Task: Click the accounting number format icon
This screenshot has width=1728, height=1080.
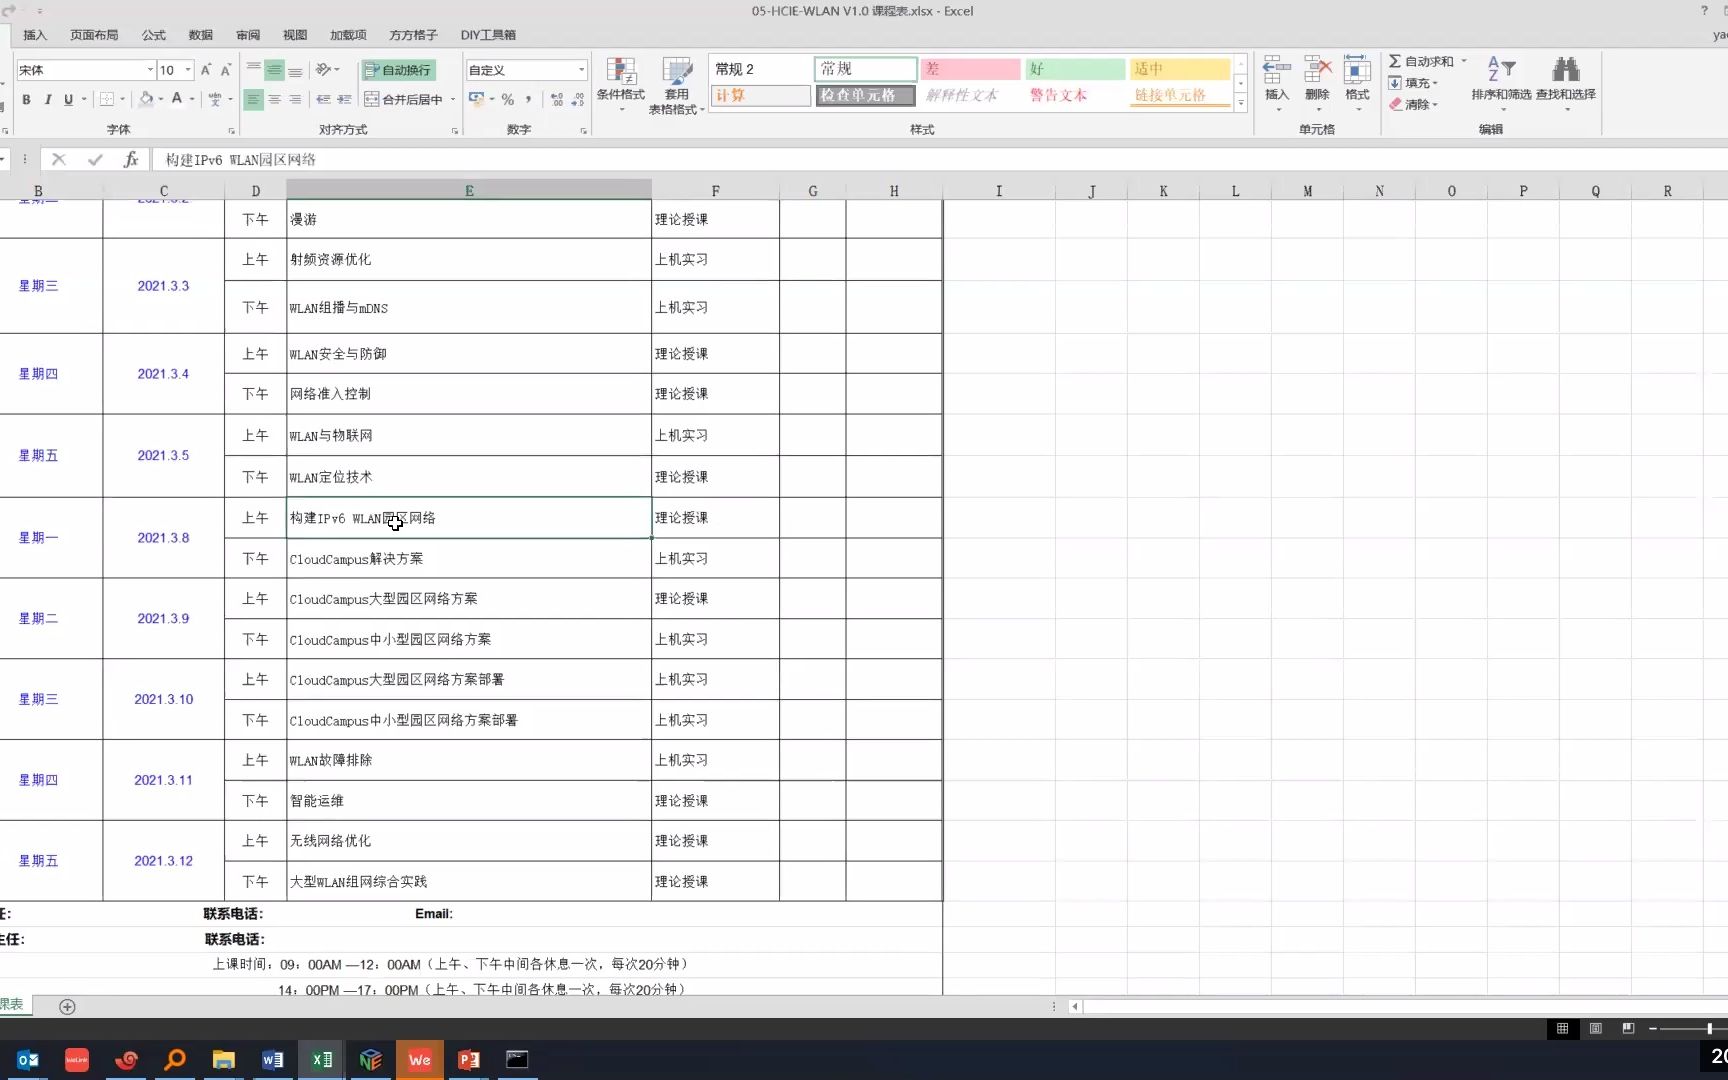Action: click(476, 99)
